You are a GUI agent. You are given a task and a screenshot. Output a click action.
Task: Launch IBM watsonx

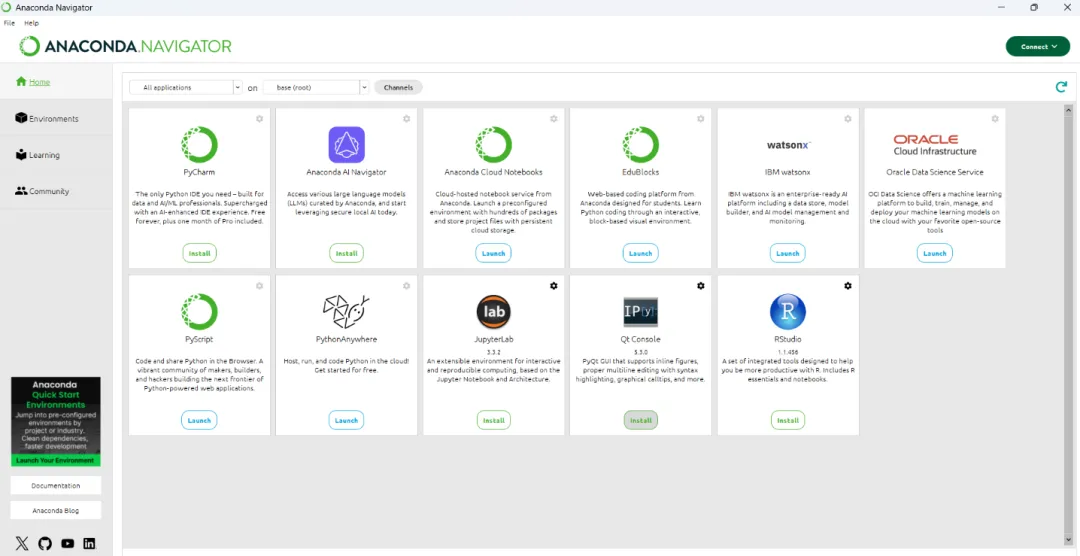click(788, 253)
